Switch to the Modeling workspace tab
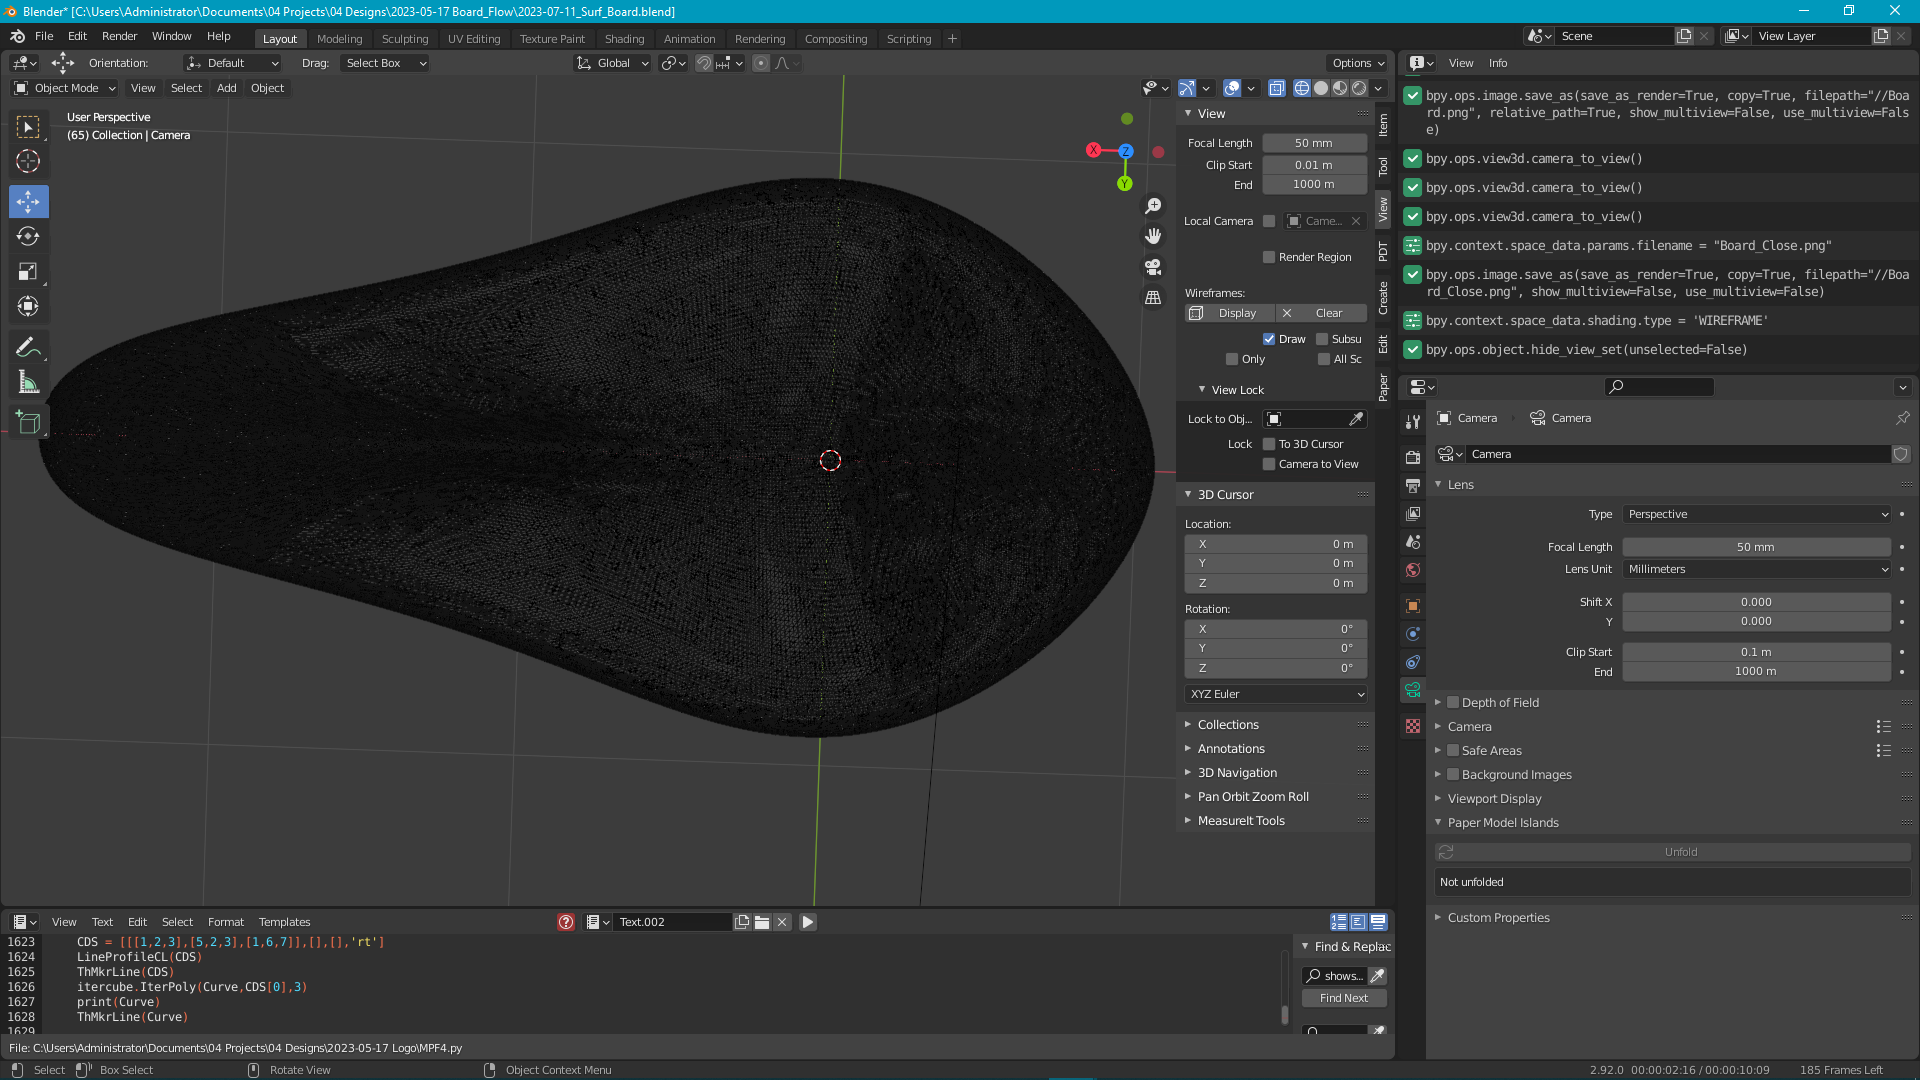 point(339,39)
